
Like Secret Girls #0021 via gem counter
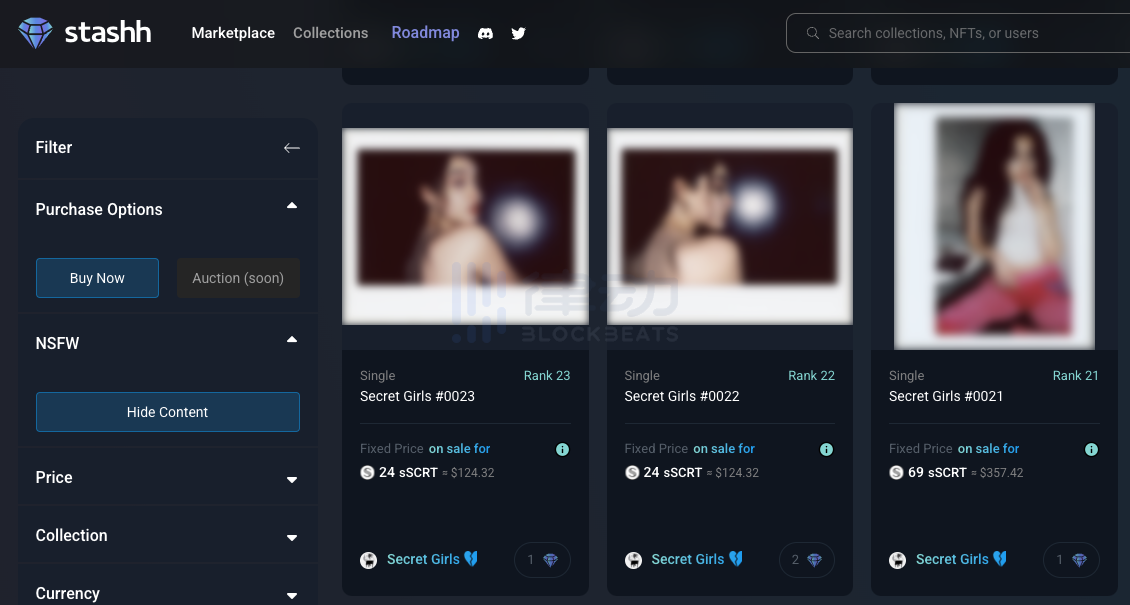[1070, 560]
